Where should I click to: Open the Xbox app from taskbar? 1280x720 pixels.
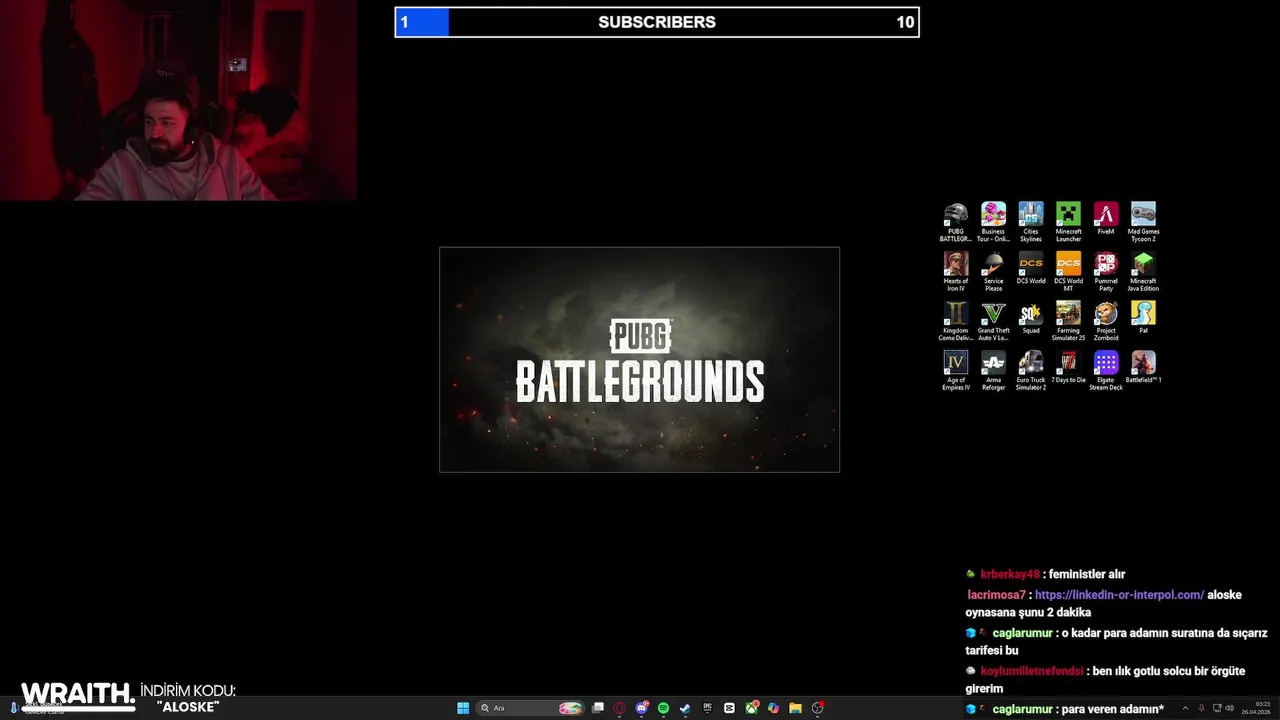click(x=751, y=708)
